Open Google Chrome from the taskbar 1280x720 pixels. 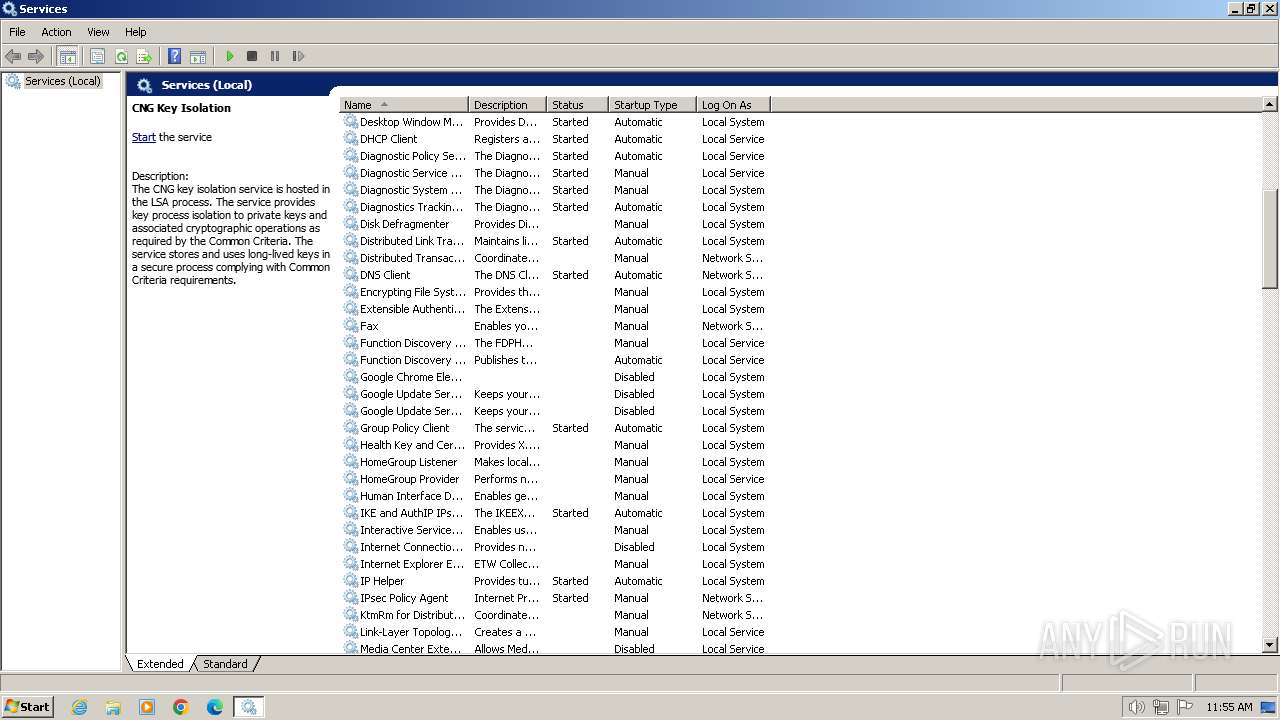[x=181, y=707]
